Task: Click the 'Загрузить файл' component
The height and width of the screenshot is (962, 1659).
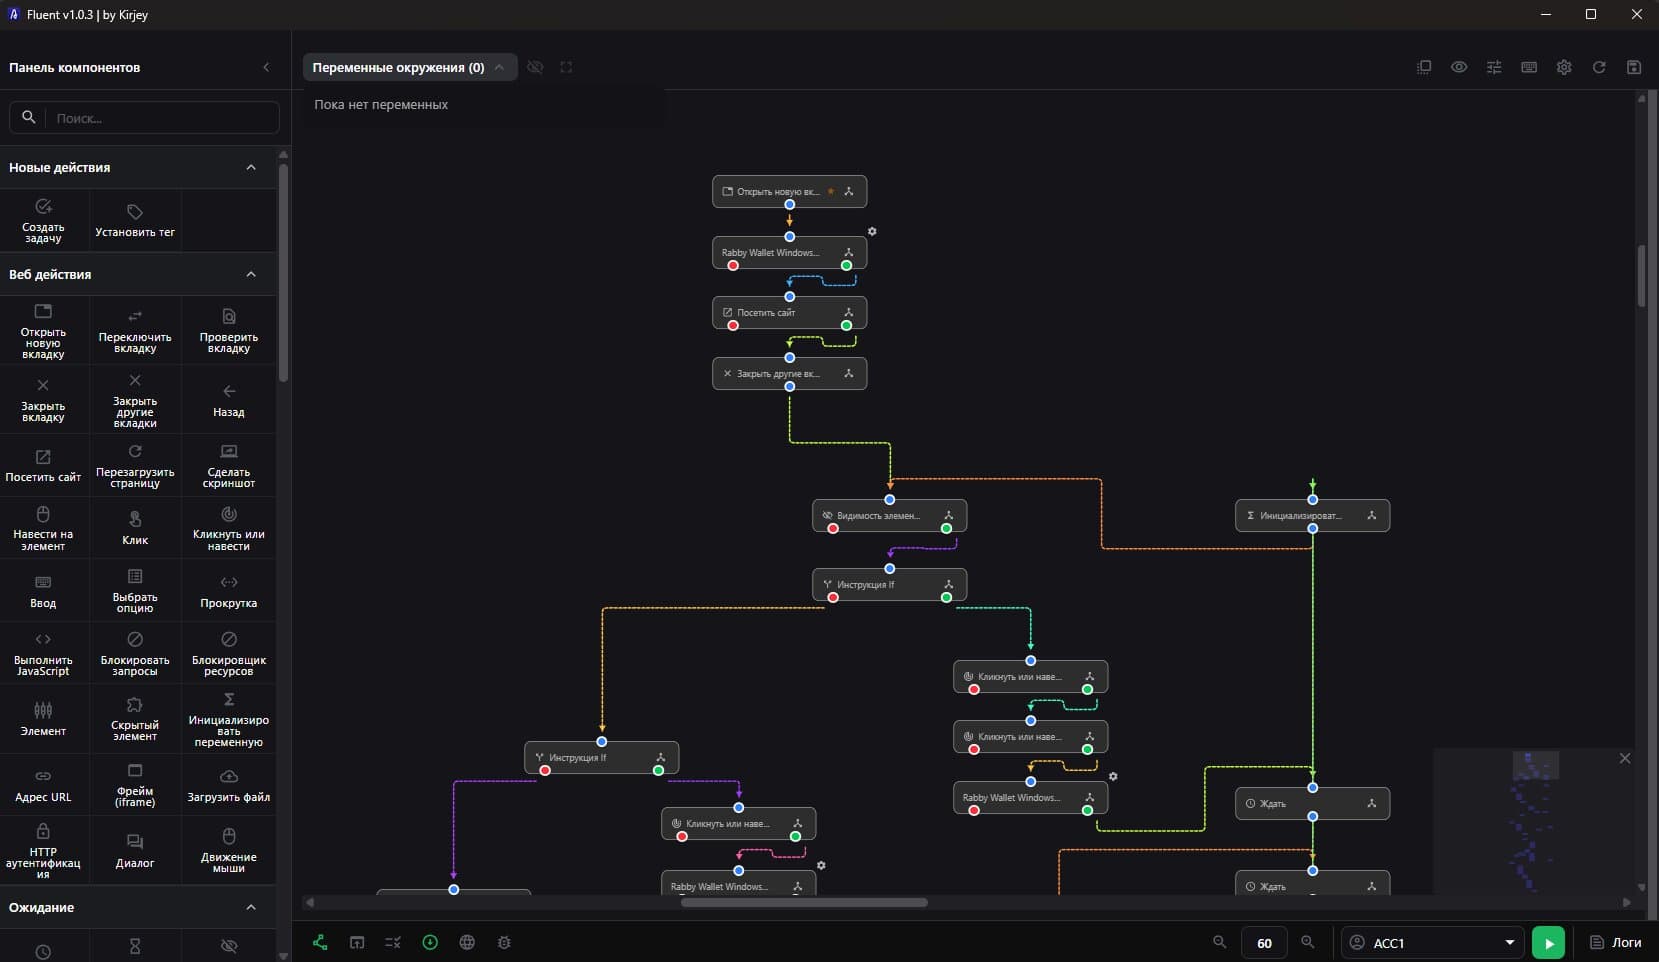Action: 229,786
